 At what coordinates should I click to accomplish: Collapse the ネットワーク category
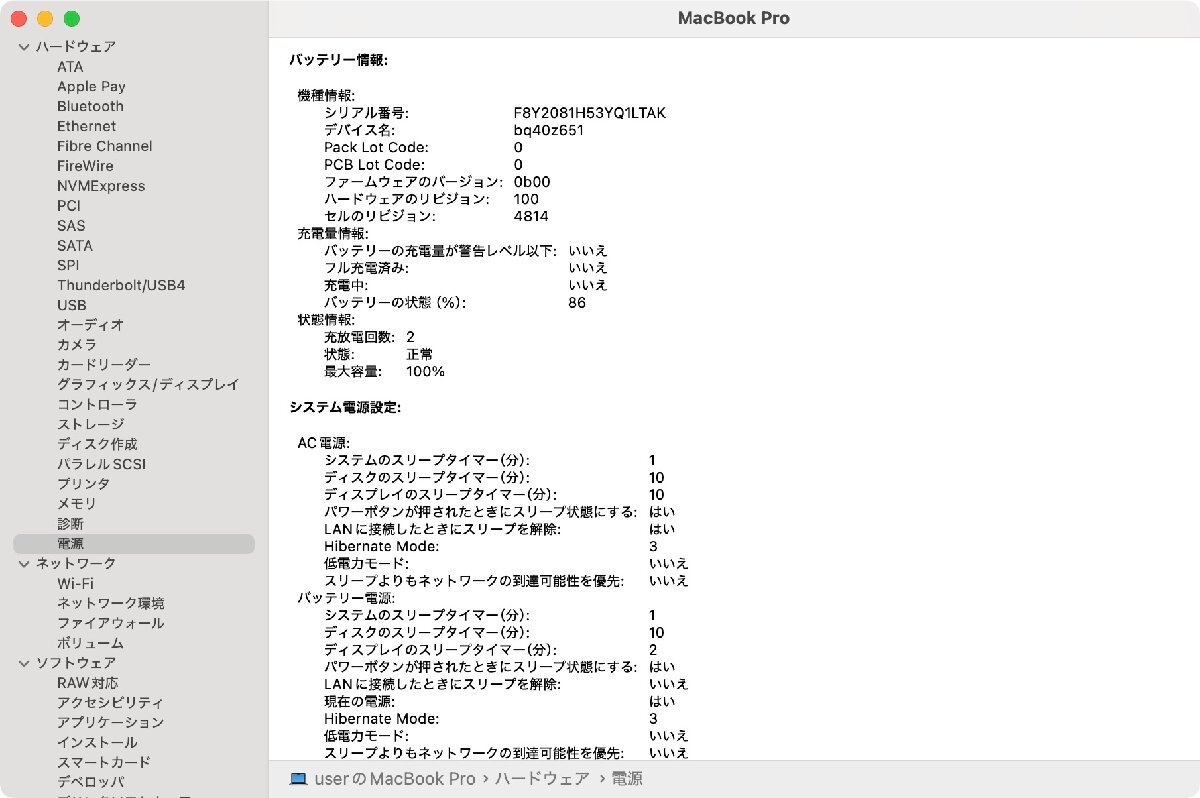22,563
